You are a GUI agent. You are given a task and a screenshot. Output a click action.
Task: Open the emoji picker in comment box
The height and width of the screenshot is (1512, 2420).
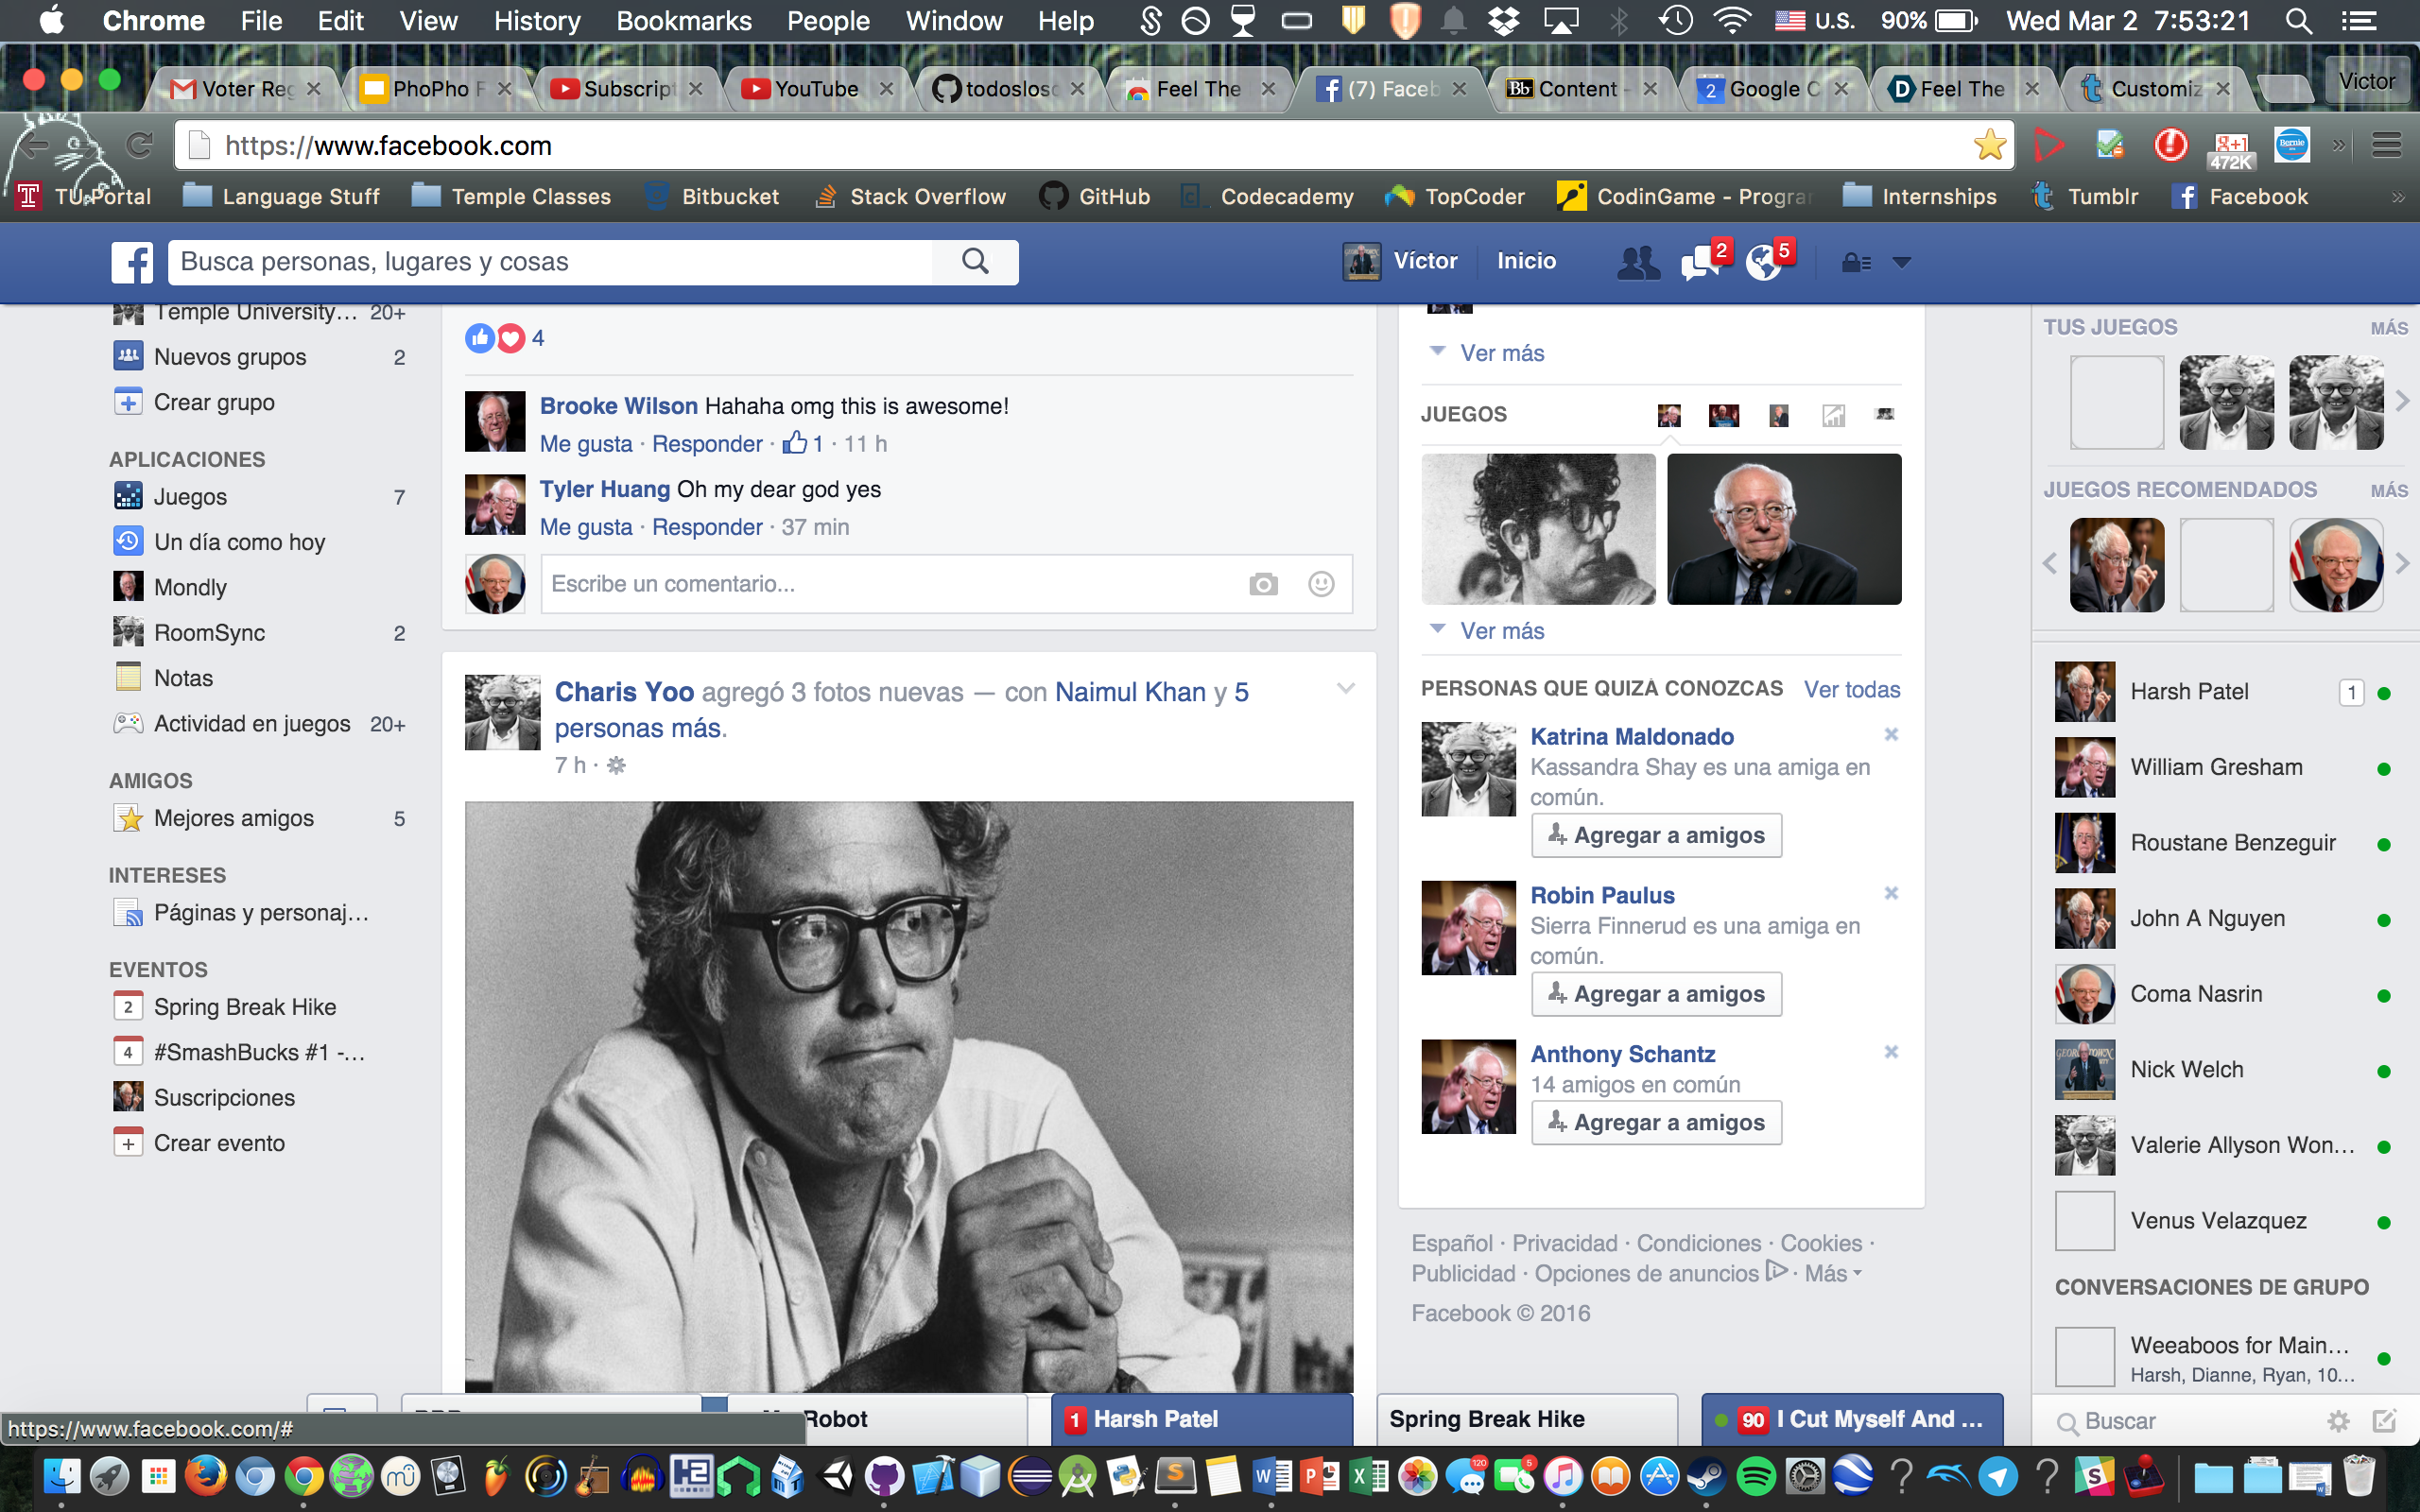[1321, 584]
